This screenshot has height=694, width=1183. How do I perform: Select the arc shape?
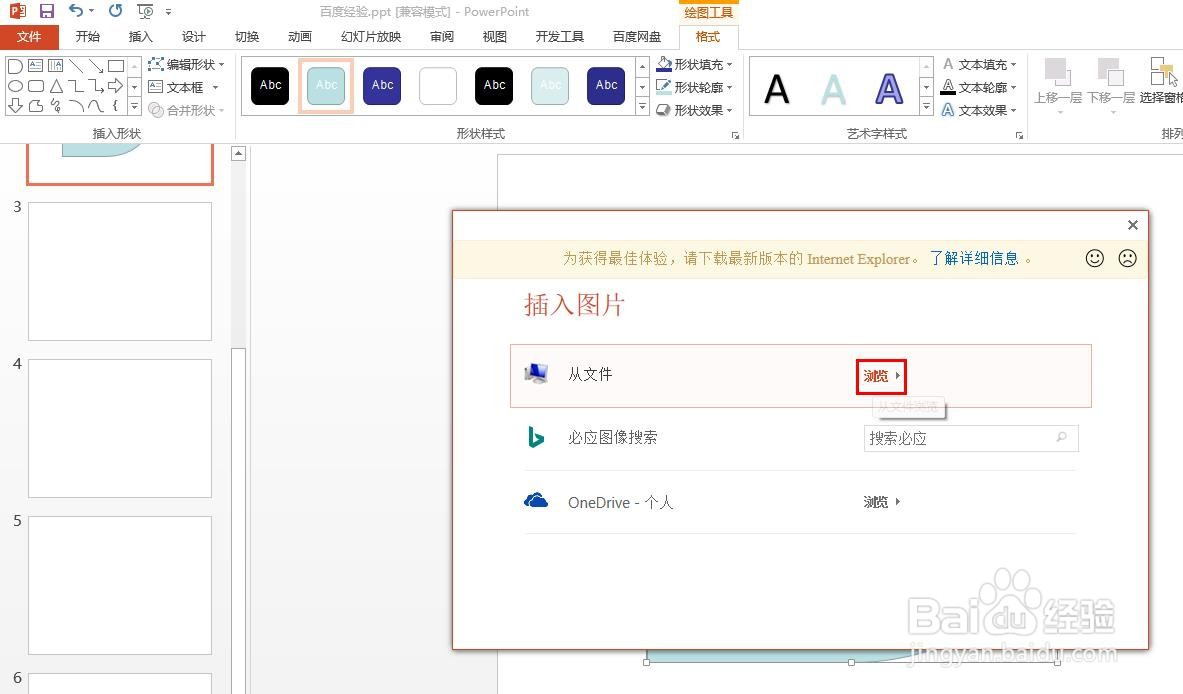tap(75, 106)
